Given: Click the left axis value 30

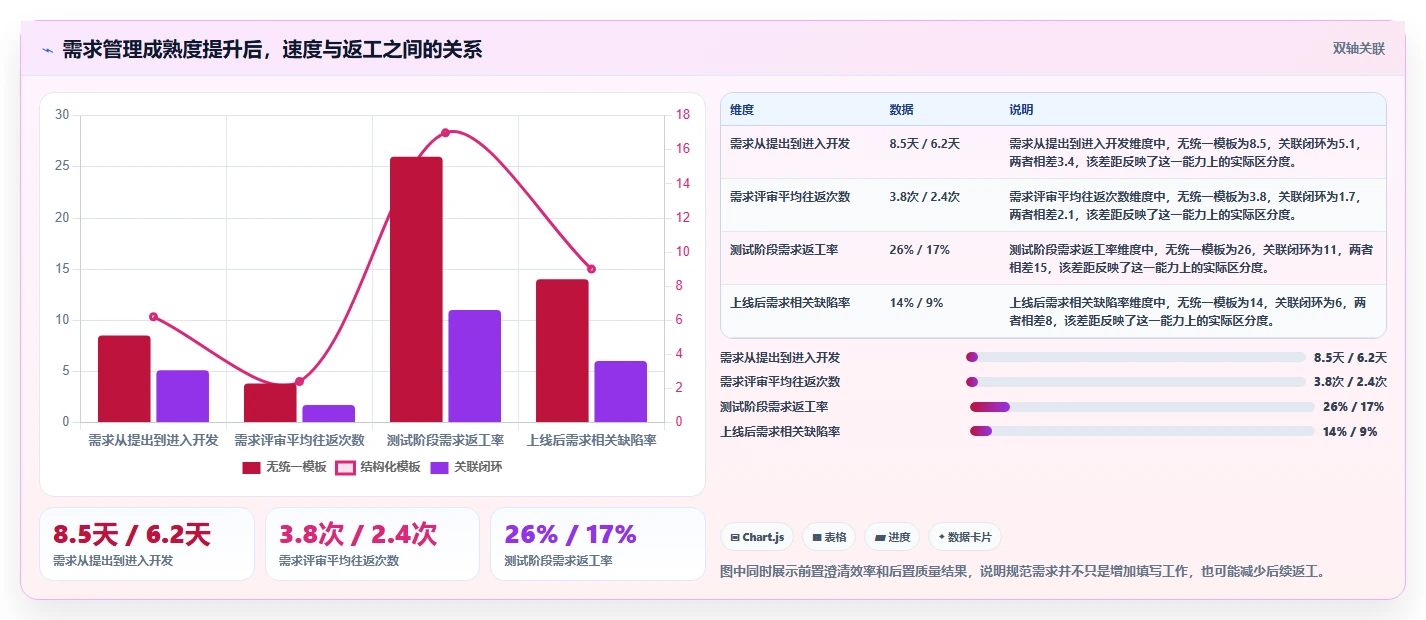Looking at the screenshot, I should [x=62, y=115].
